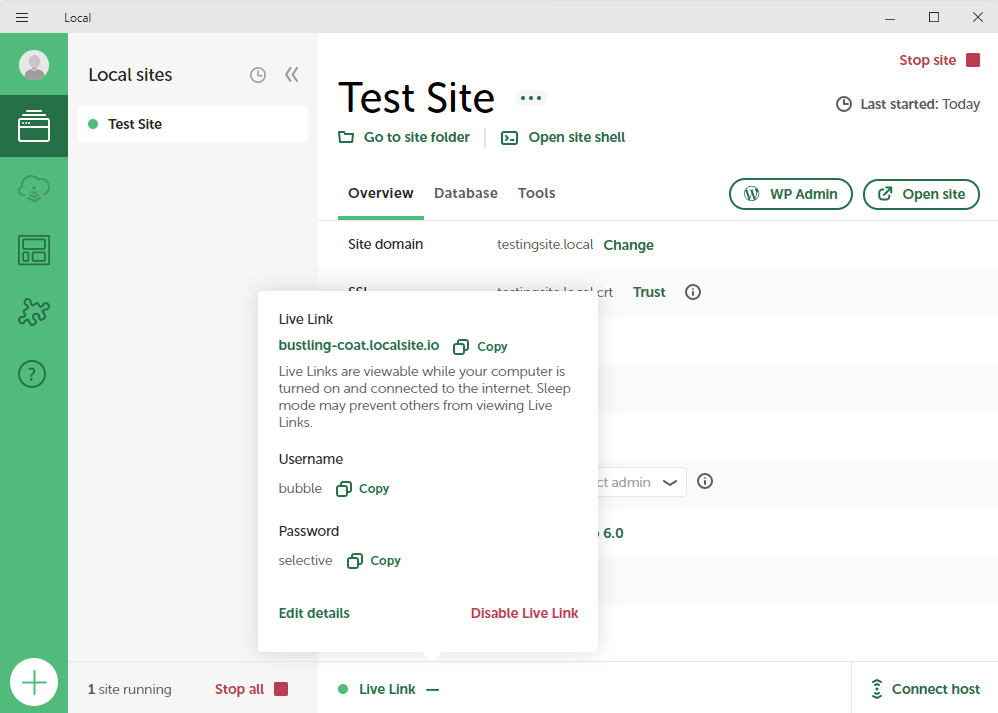
Task: Open the Add-ons puzzle icon
Action: pyautogui.click(x=34, y=312)
